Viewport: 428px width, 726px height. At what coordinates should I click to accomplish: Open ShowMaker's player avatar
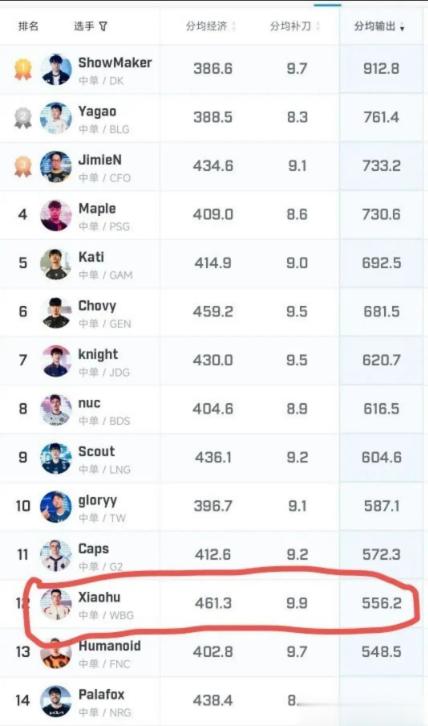pos(56,69)
